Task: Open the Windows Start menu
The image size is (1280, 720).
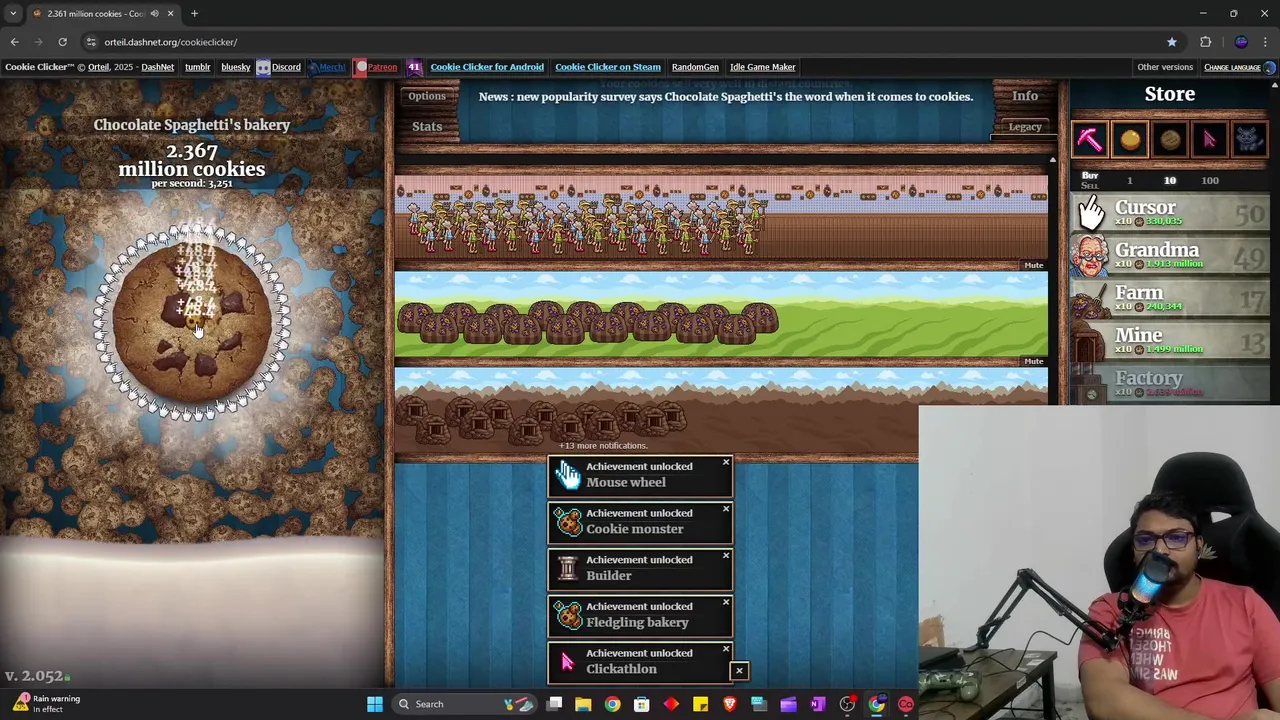Action: click(375, 704)
